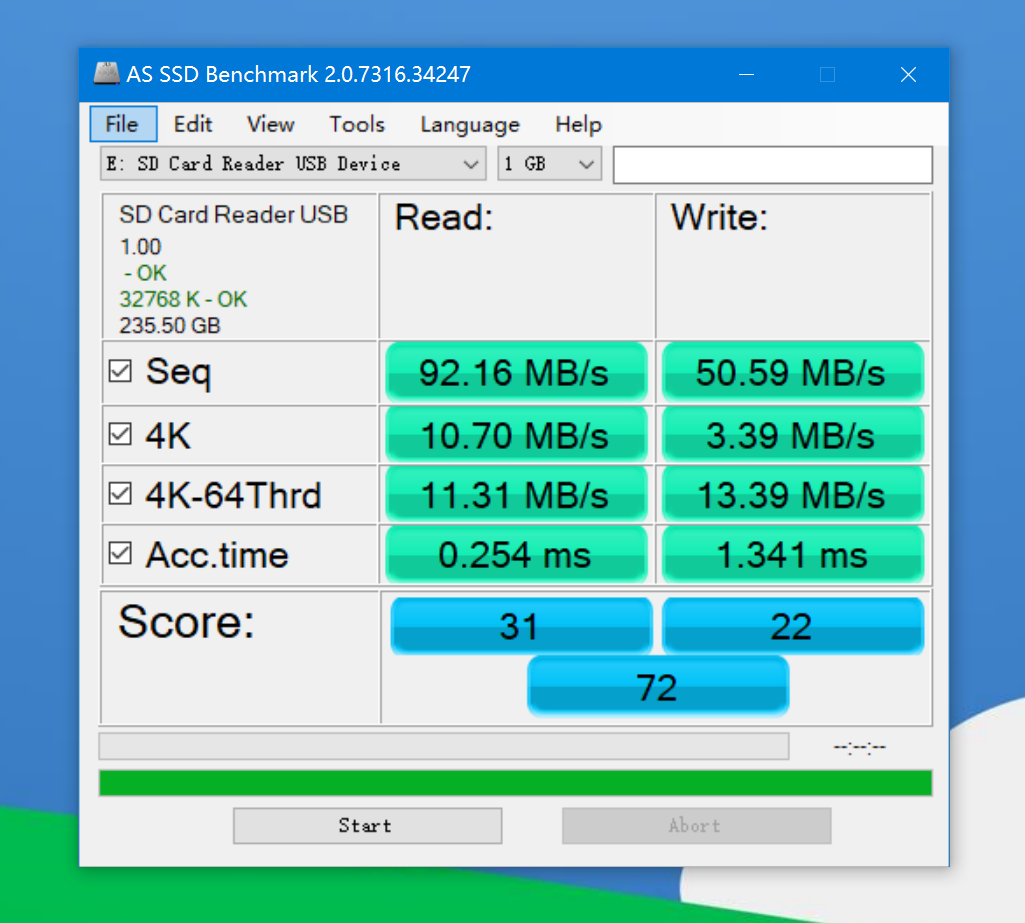Click the green overall progress bar
Screen dimensions: 1025x923
point(515,782)
